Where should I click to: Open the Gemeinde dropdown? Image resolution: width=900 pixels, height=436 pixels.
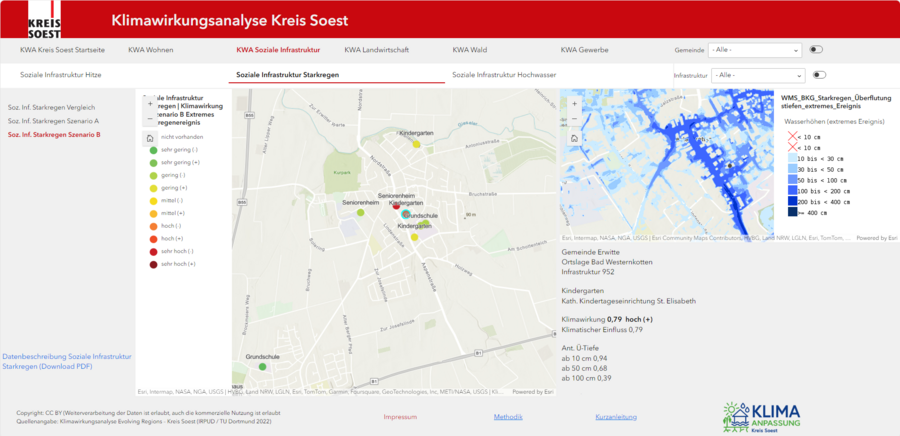point(755,49)
